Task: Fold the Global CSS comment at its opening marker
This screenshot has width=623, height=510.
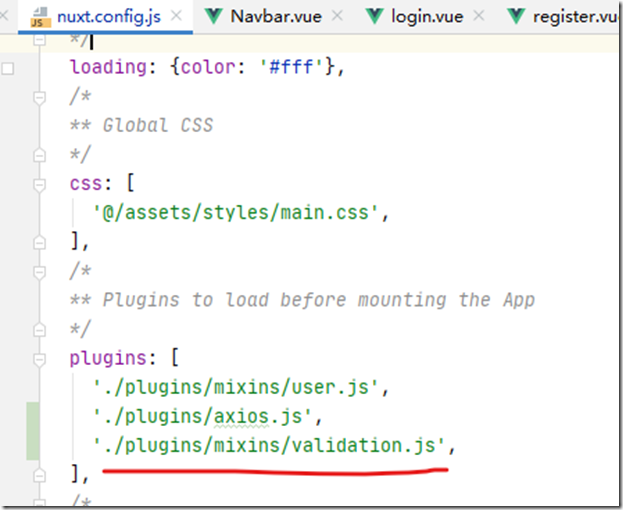Action: point(39,98)
